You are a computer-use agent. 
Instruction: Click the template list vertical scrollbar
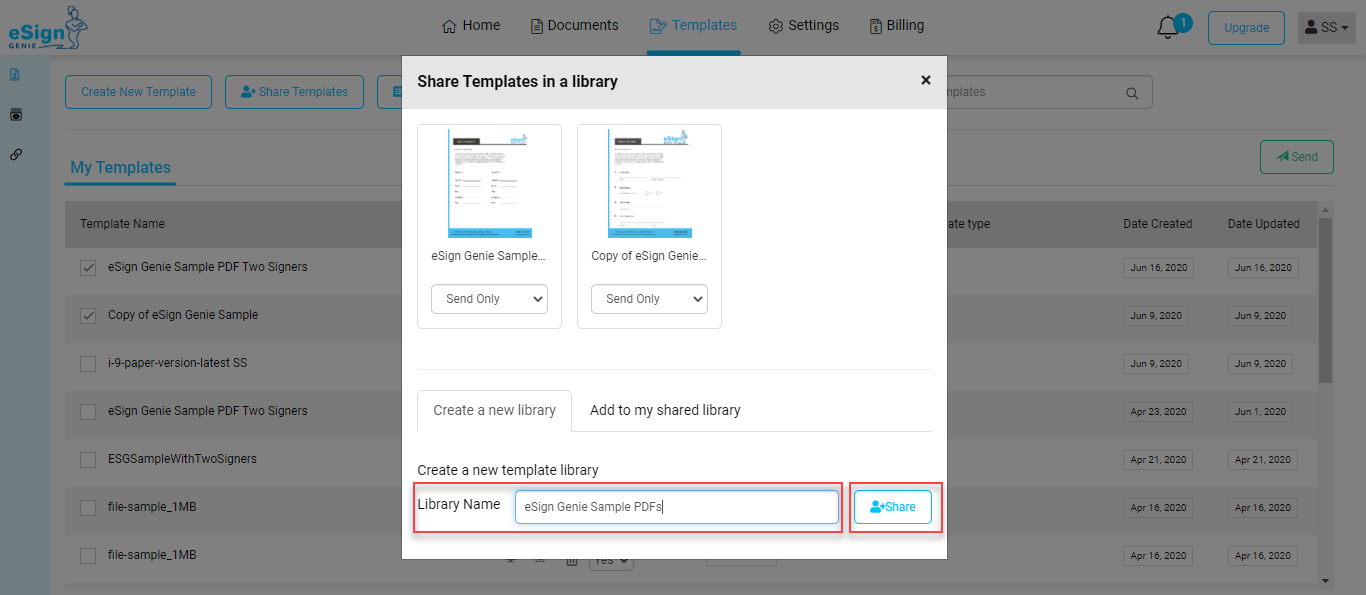[1326, 300]
